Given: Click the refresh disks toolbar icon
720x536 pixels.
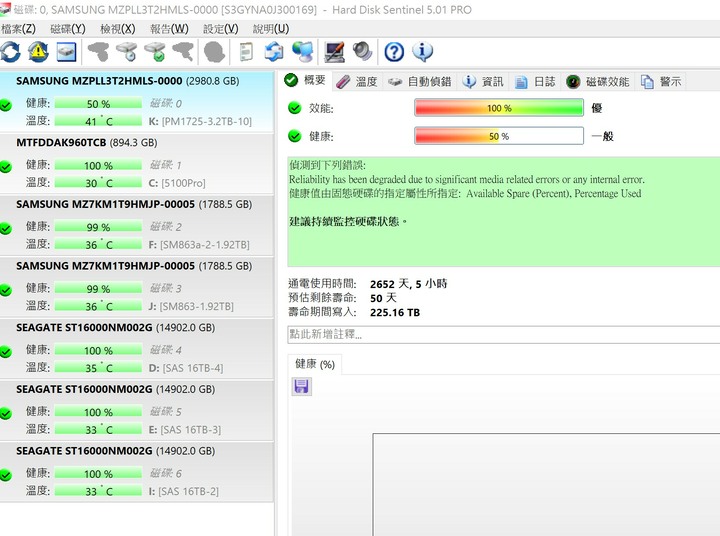Looking at the screenshot, I should pyautogui.click(x=11, y=51).
